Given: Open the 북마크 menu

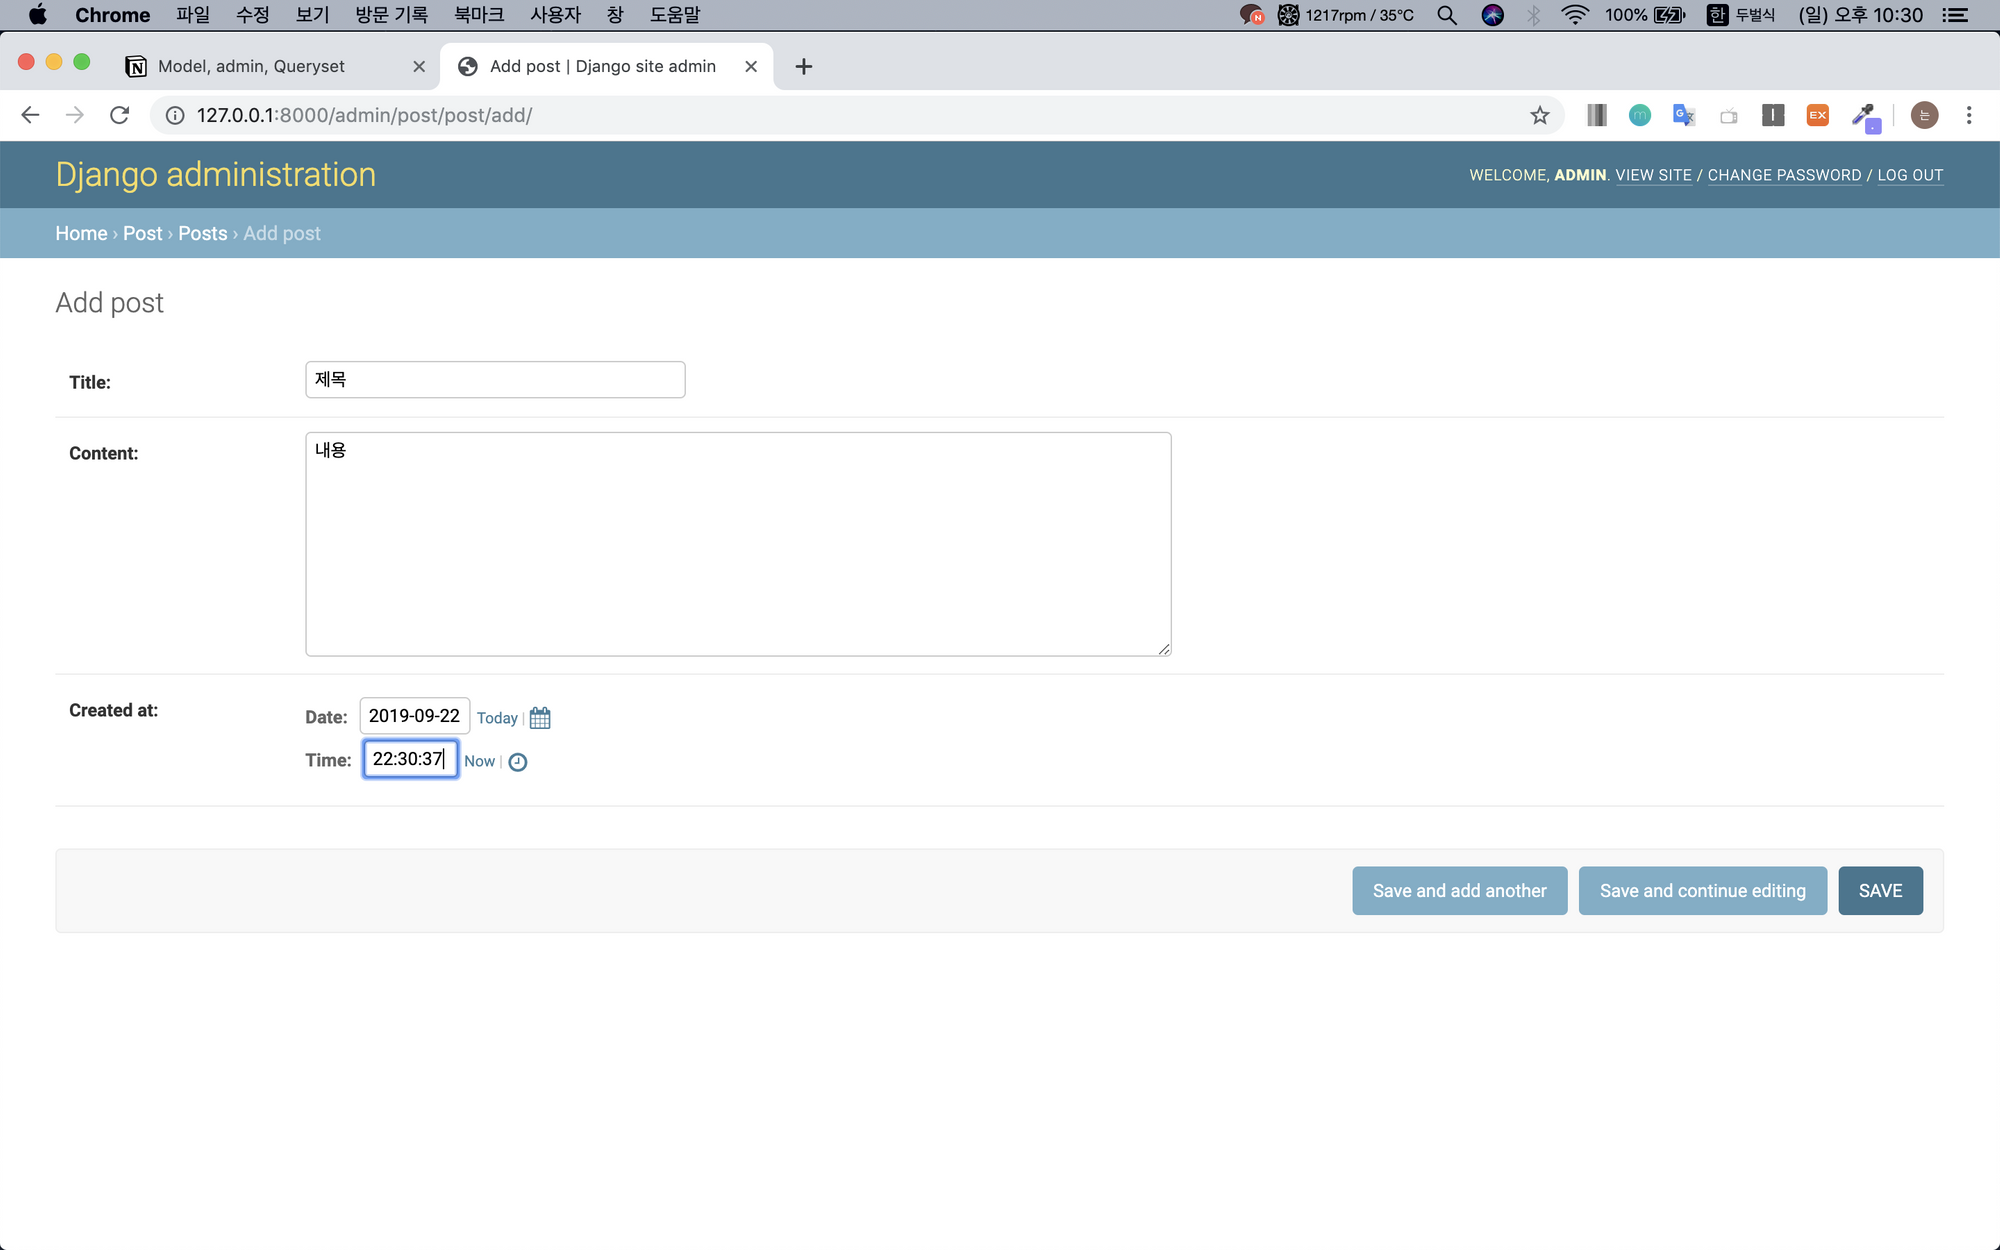Looking at the screenshot, I should 478,15.
